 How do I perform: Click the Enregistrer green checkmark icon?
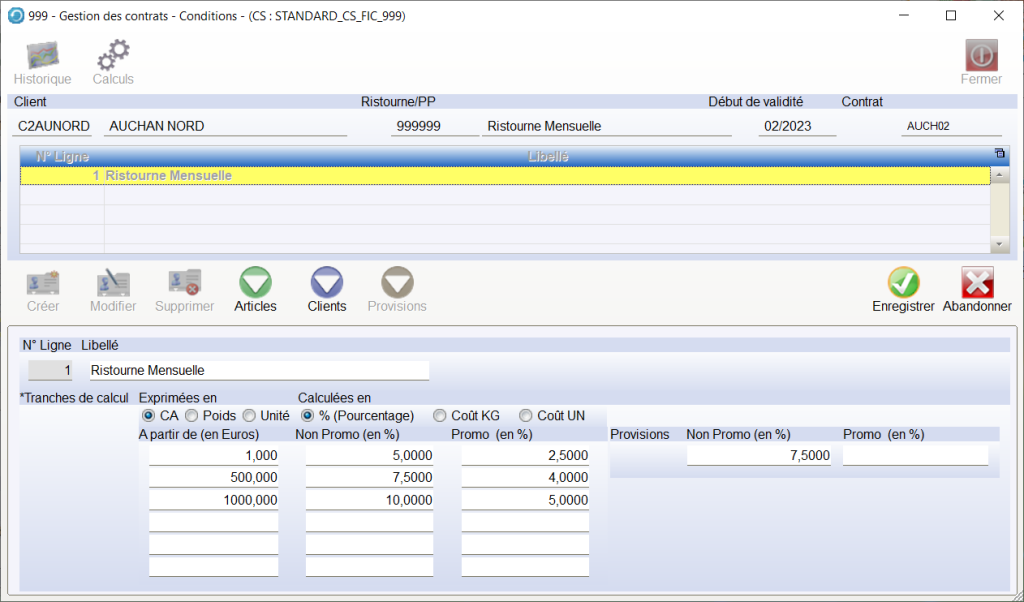point(903,283)
